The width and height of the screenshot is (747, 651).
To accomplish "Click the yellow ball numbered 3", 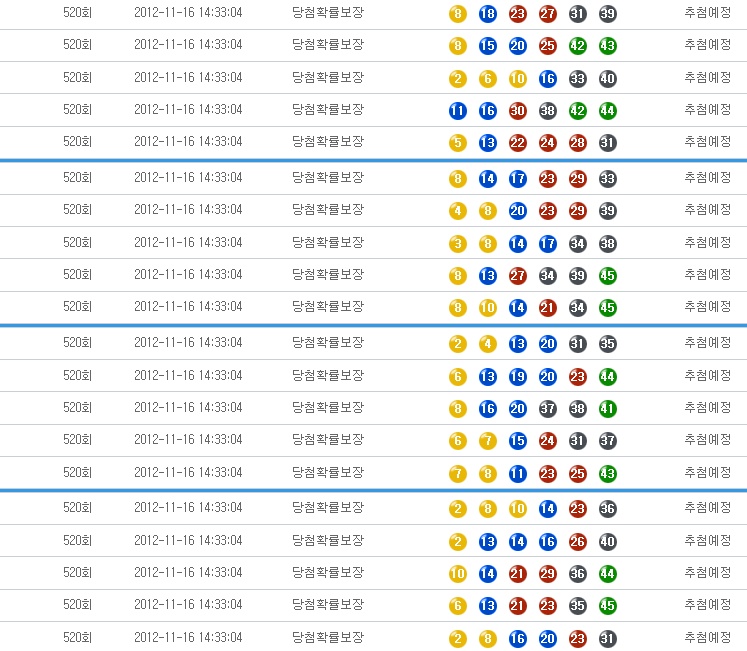I will [458, 244].
